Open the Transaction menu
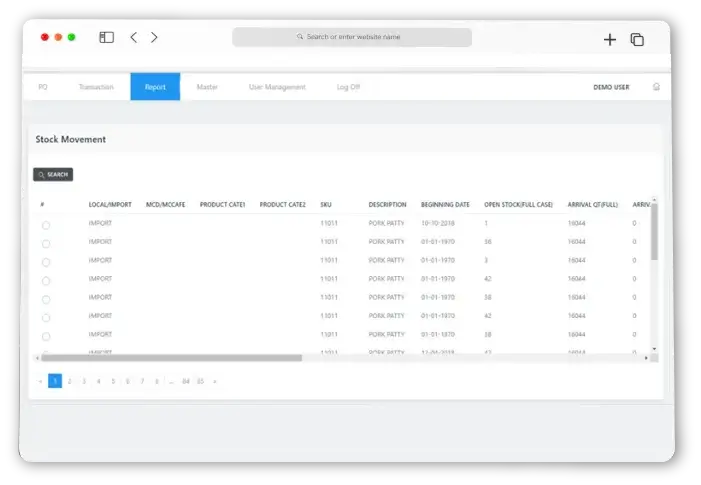 [x=96, y=87]
